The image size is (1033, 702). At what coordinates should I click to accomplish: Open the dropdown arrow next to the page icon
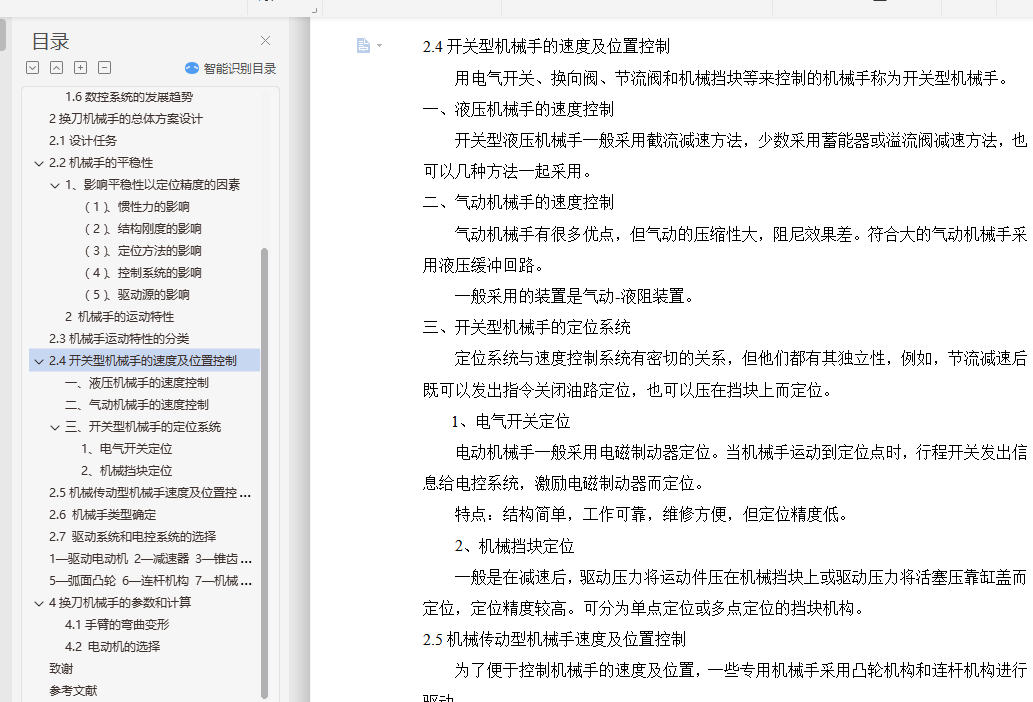[379, 45]
